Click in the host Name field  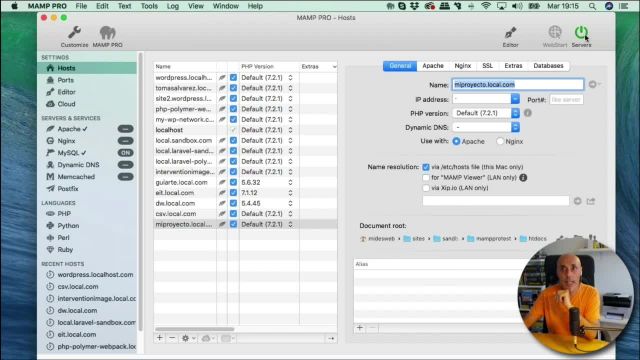(518, 84)
